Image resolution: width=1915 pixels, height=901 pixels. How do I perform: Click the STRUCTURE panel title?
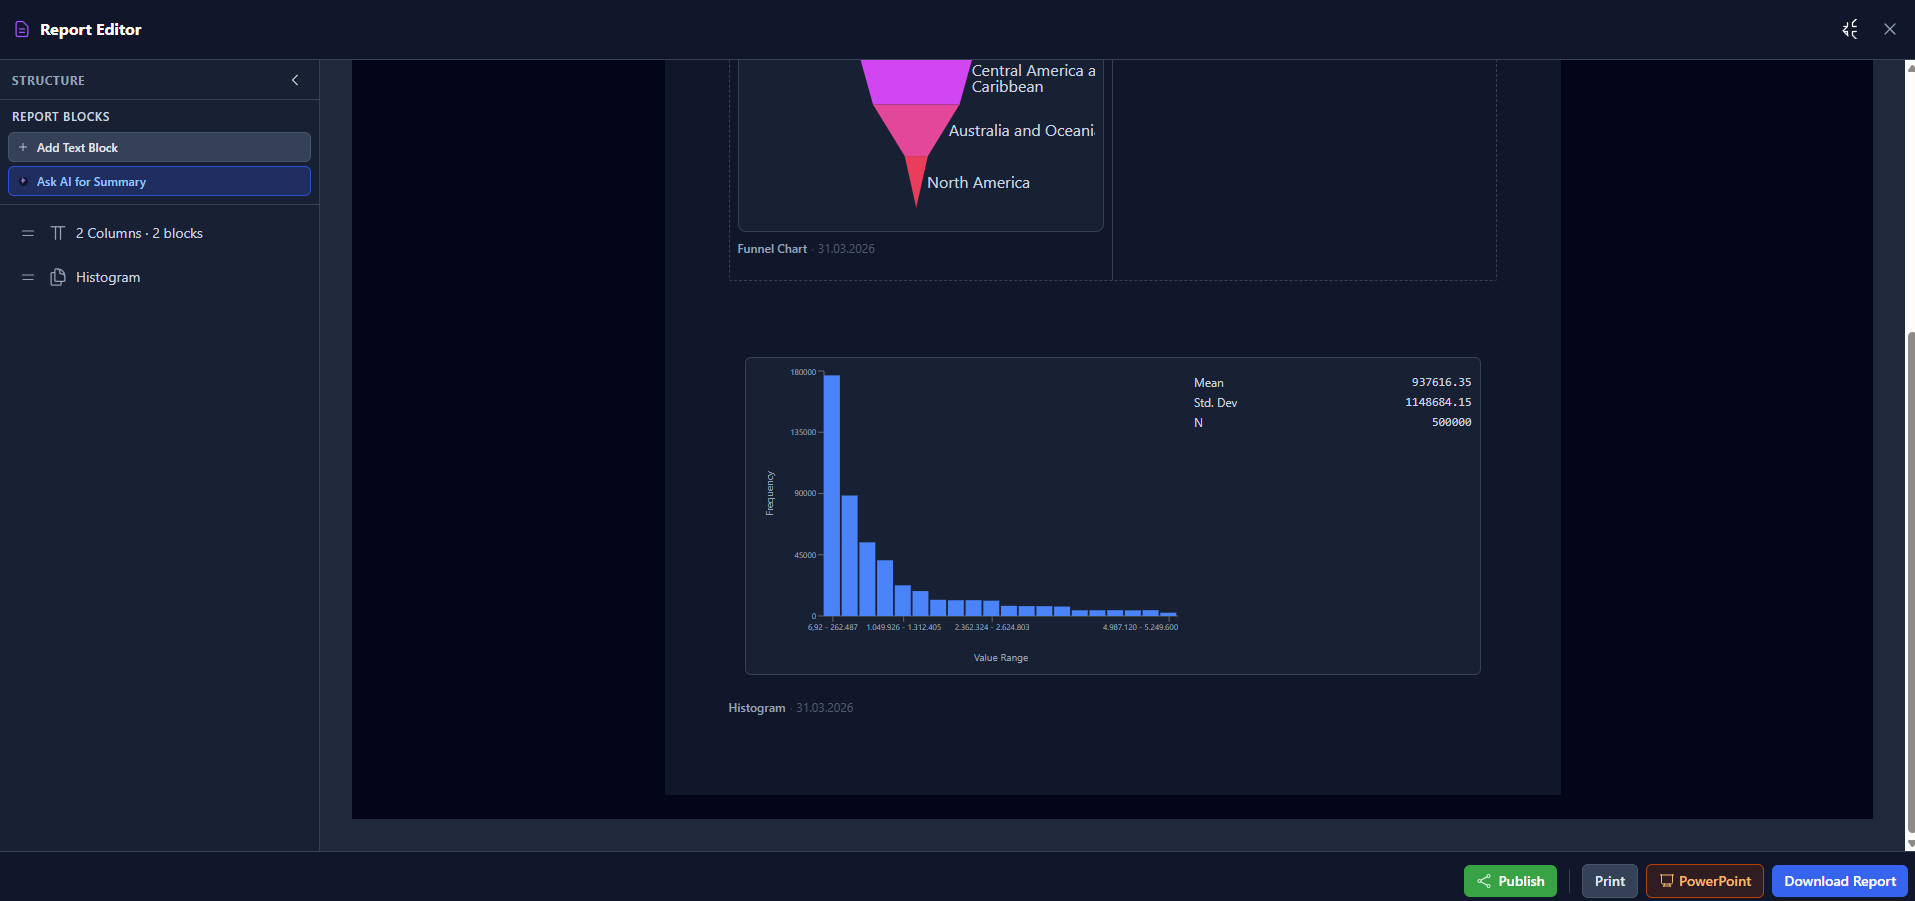(x=48, y=80)
